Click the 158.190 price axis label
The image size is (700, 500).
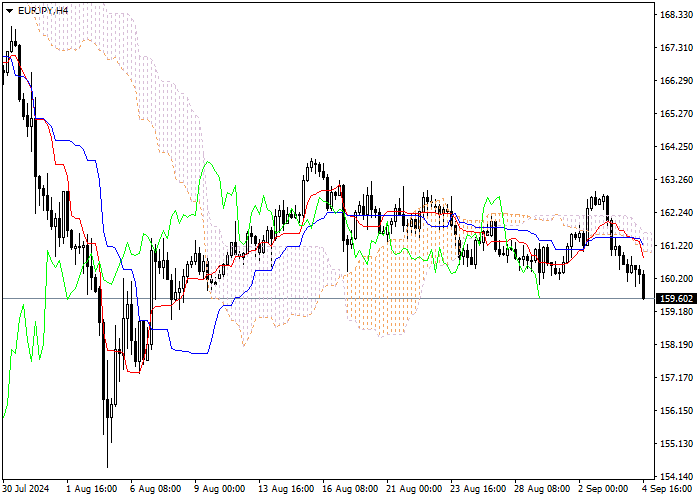pos(676,345)
